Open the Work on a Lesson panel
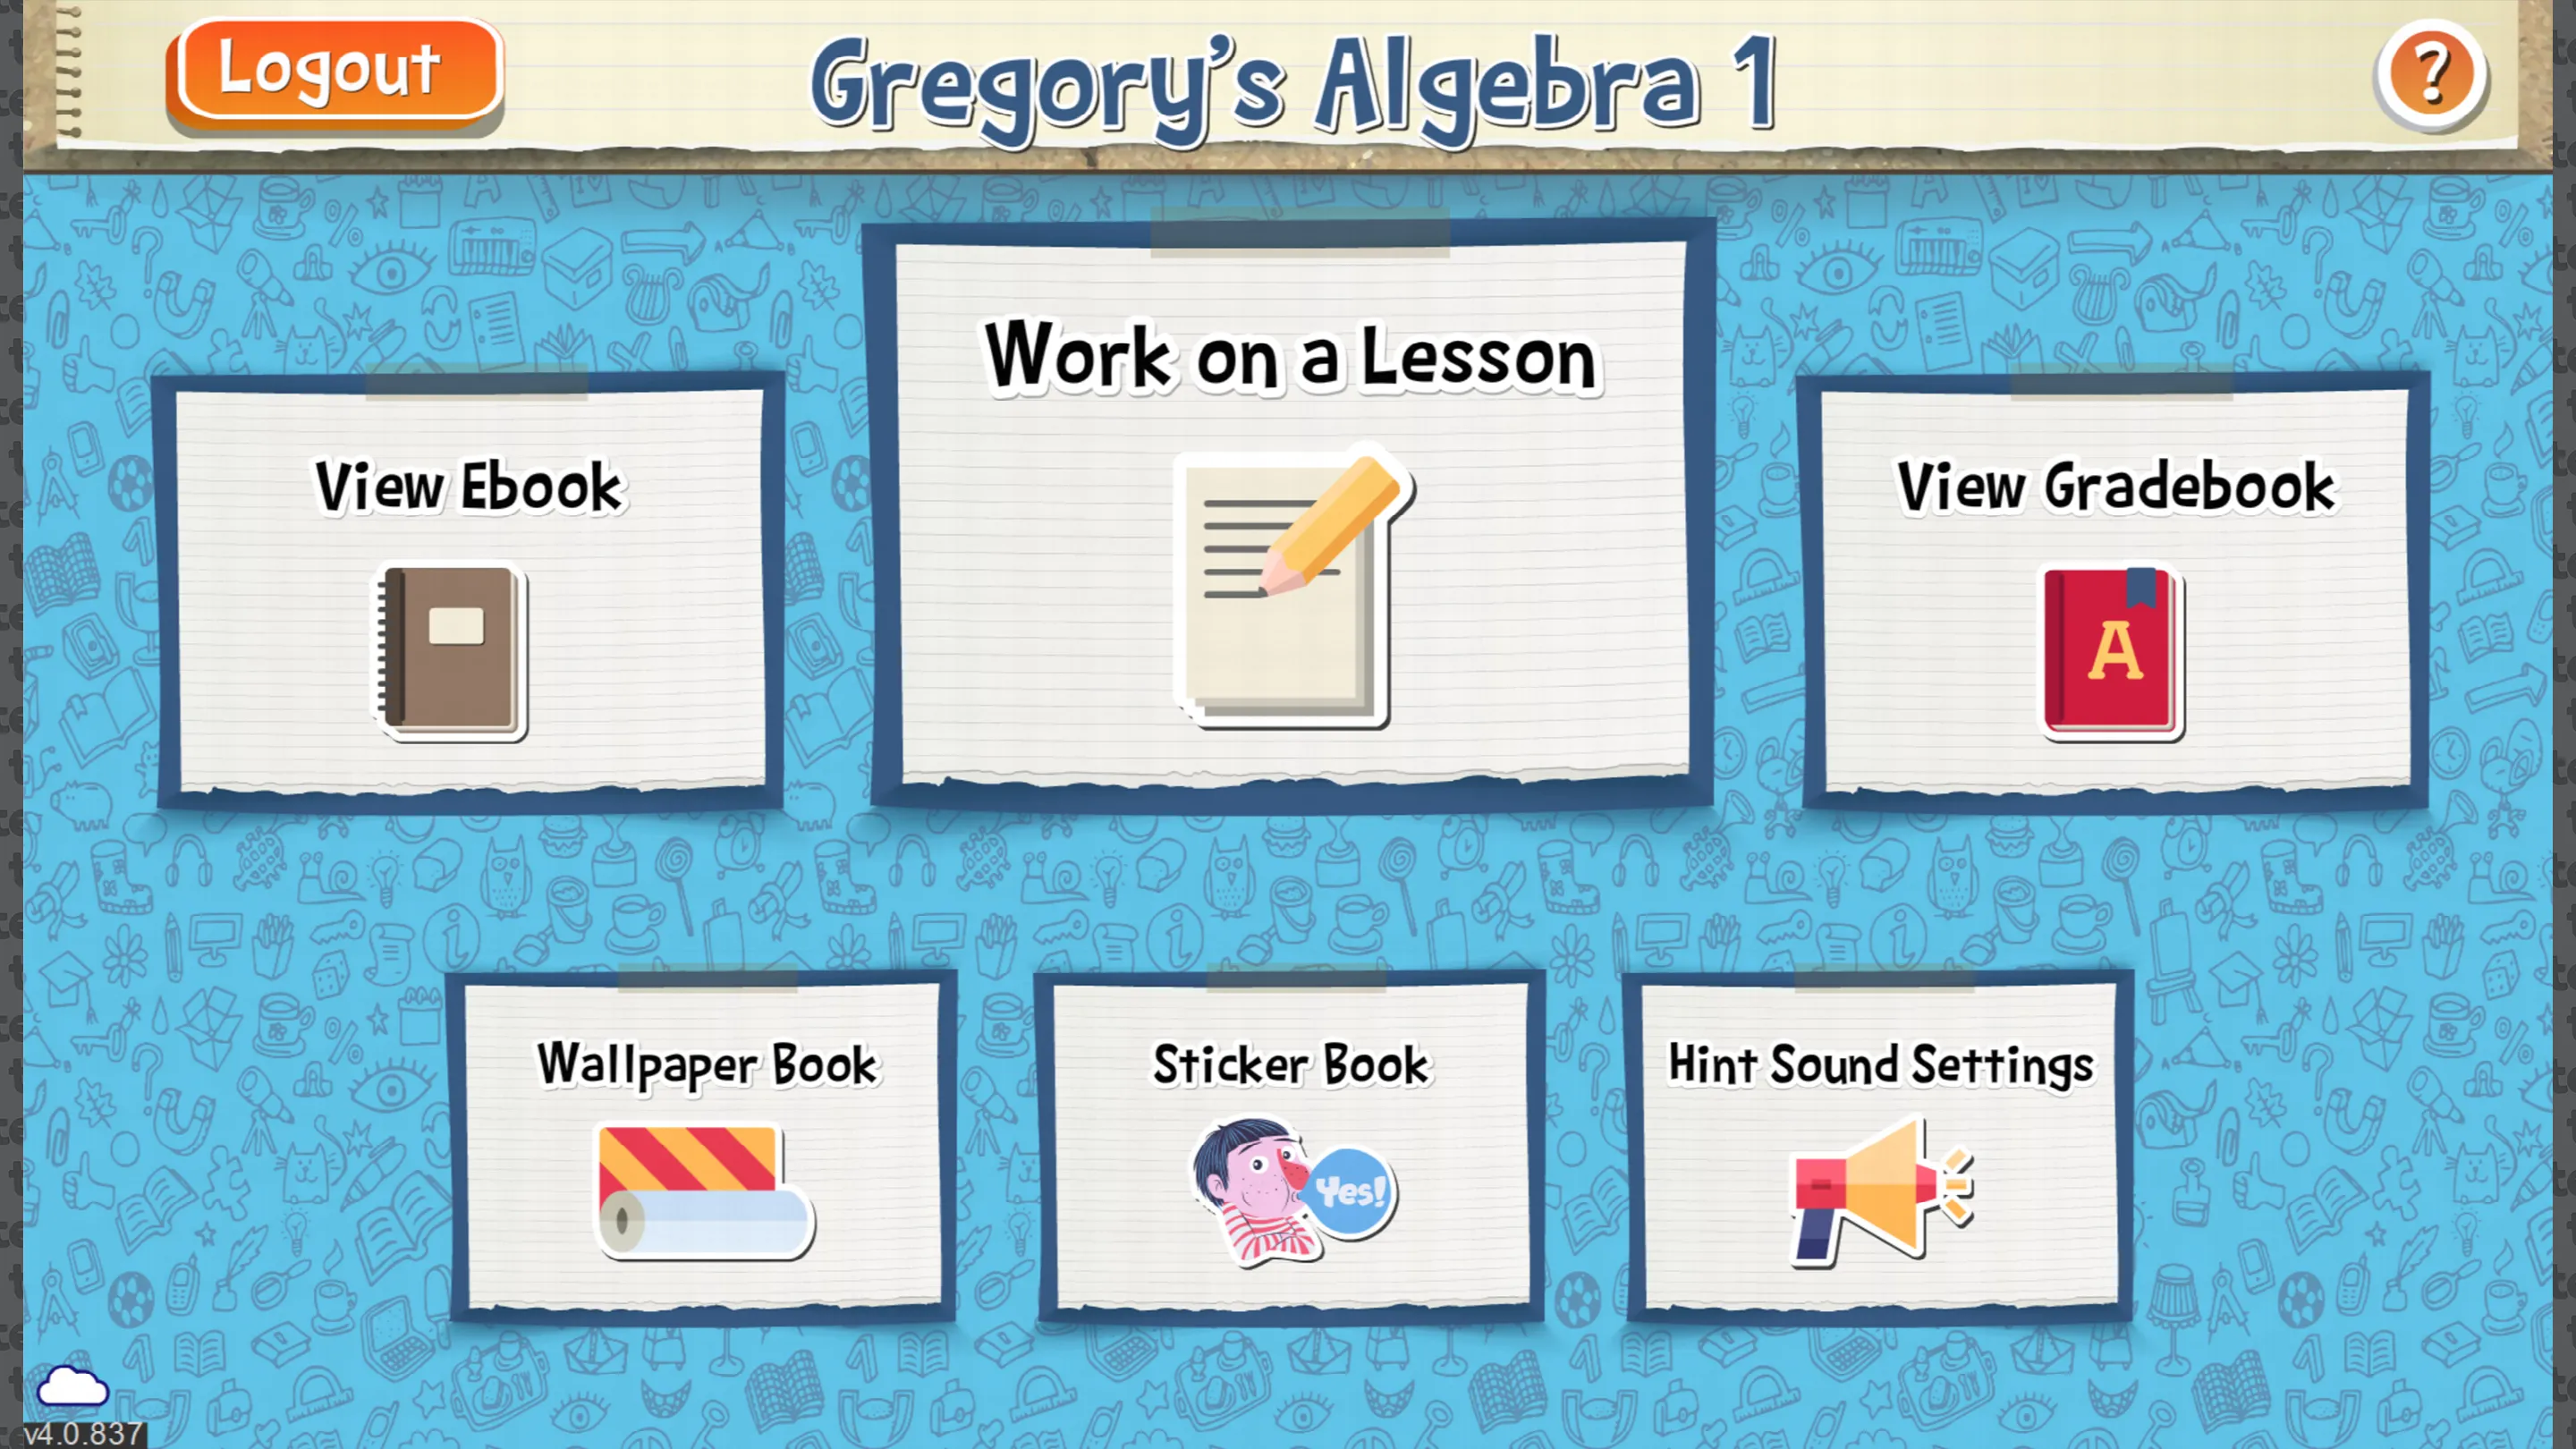2576x1449 pixels. pos(1288,513)
